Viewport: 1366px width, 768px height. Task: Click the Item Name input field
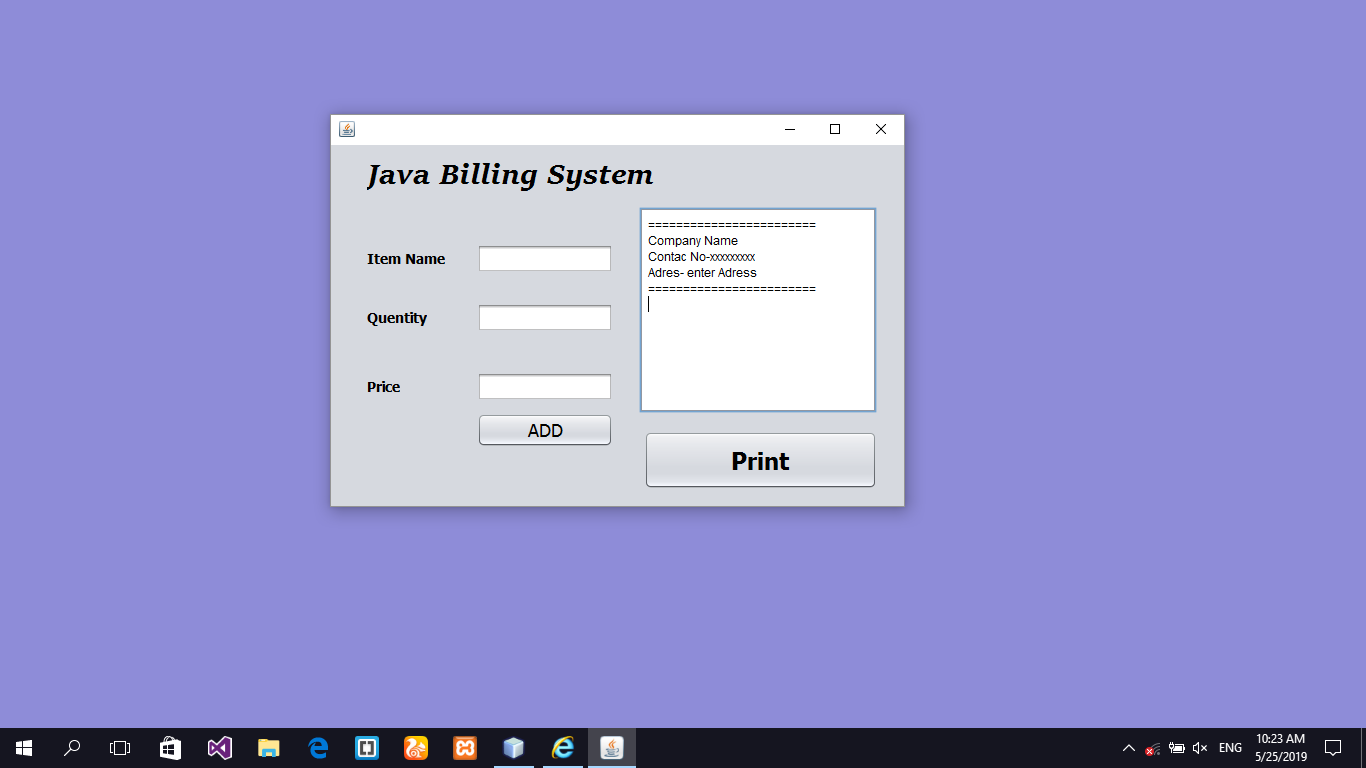(x=544, y=258)
